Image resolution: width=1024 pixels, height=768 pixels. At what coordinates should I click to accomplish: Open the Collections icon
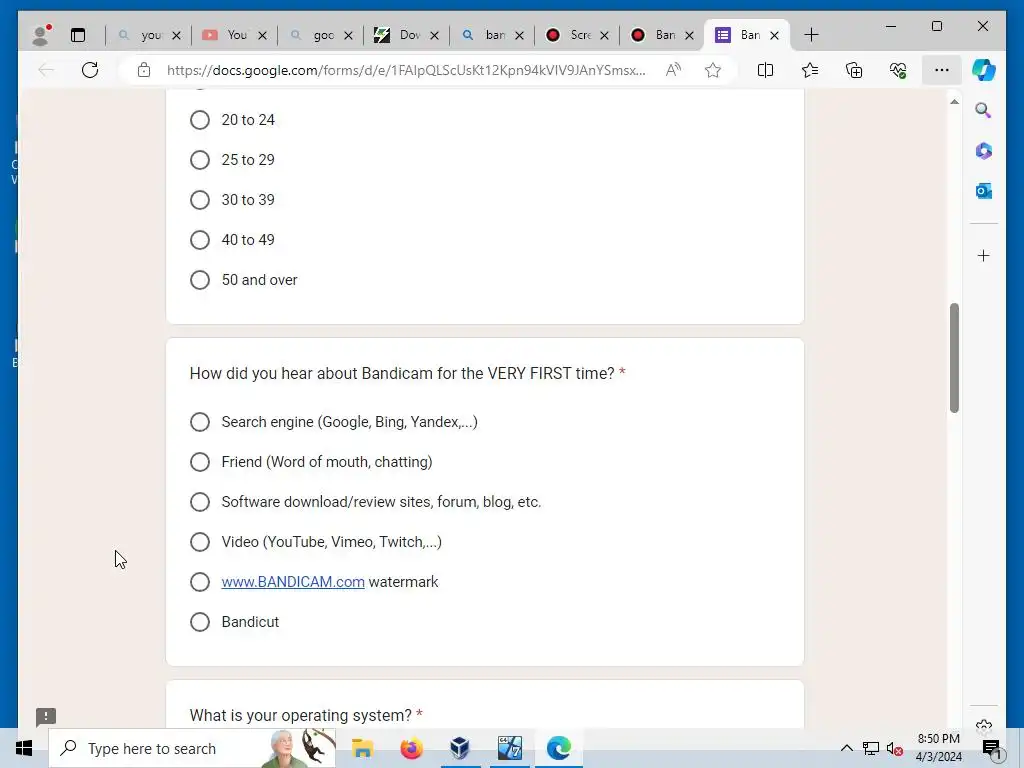[x=854, y=70]
